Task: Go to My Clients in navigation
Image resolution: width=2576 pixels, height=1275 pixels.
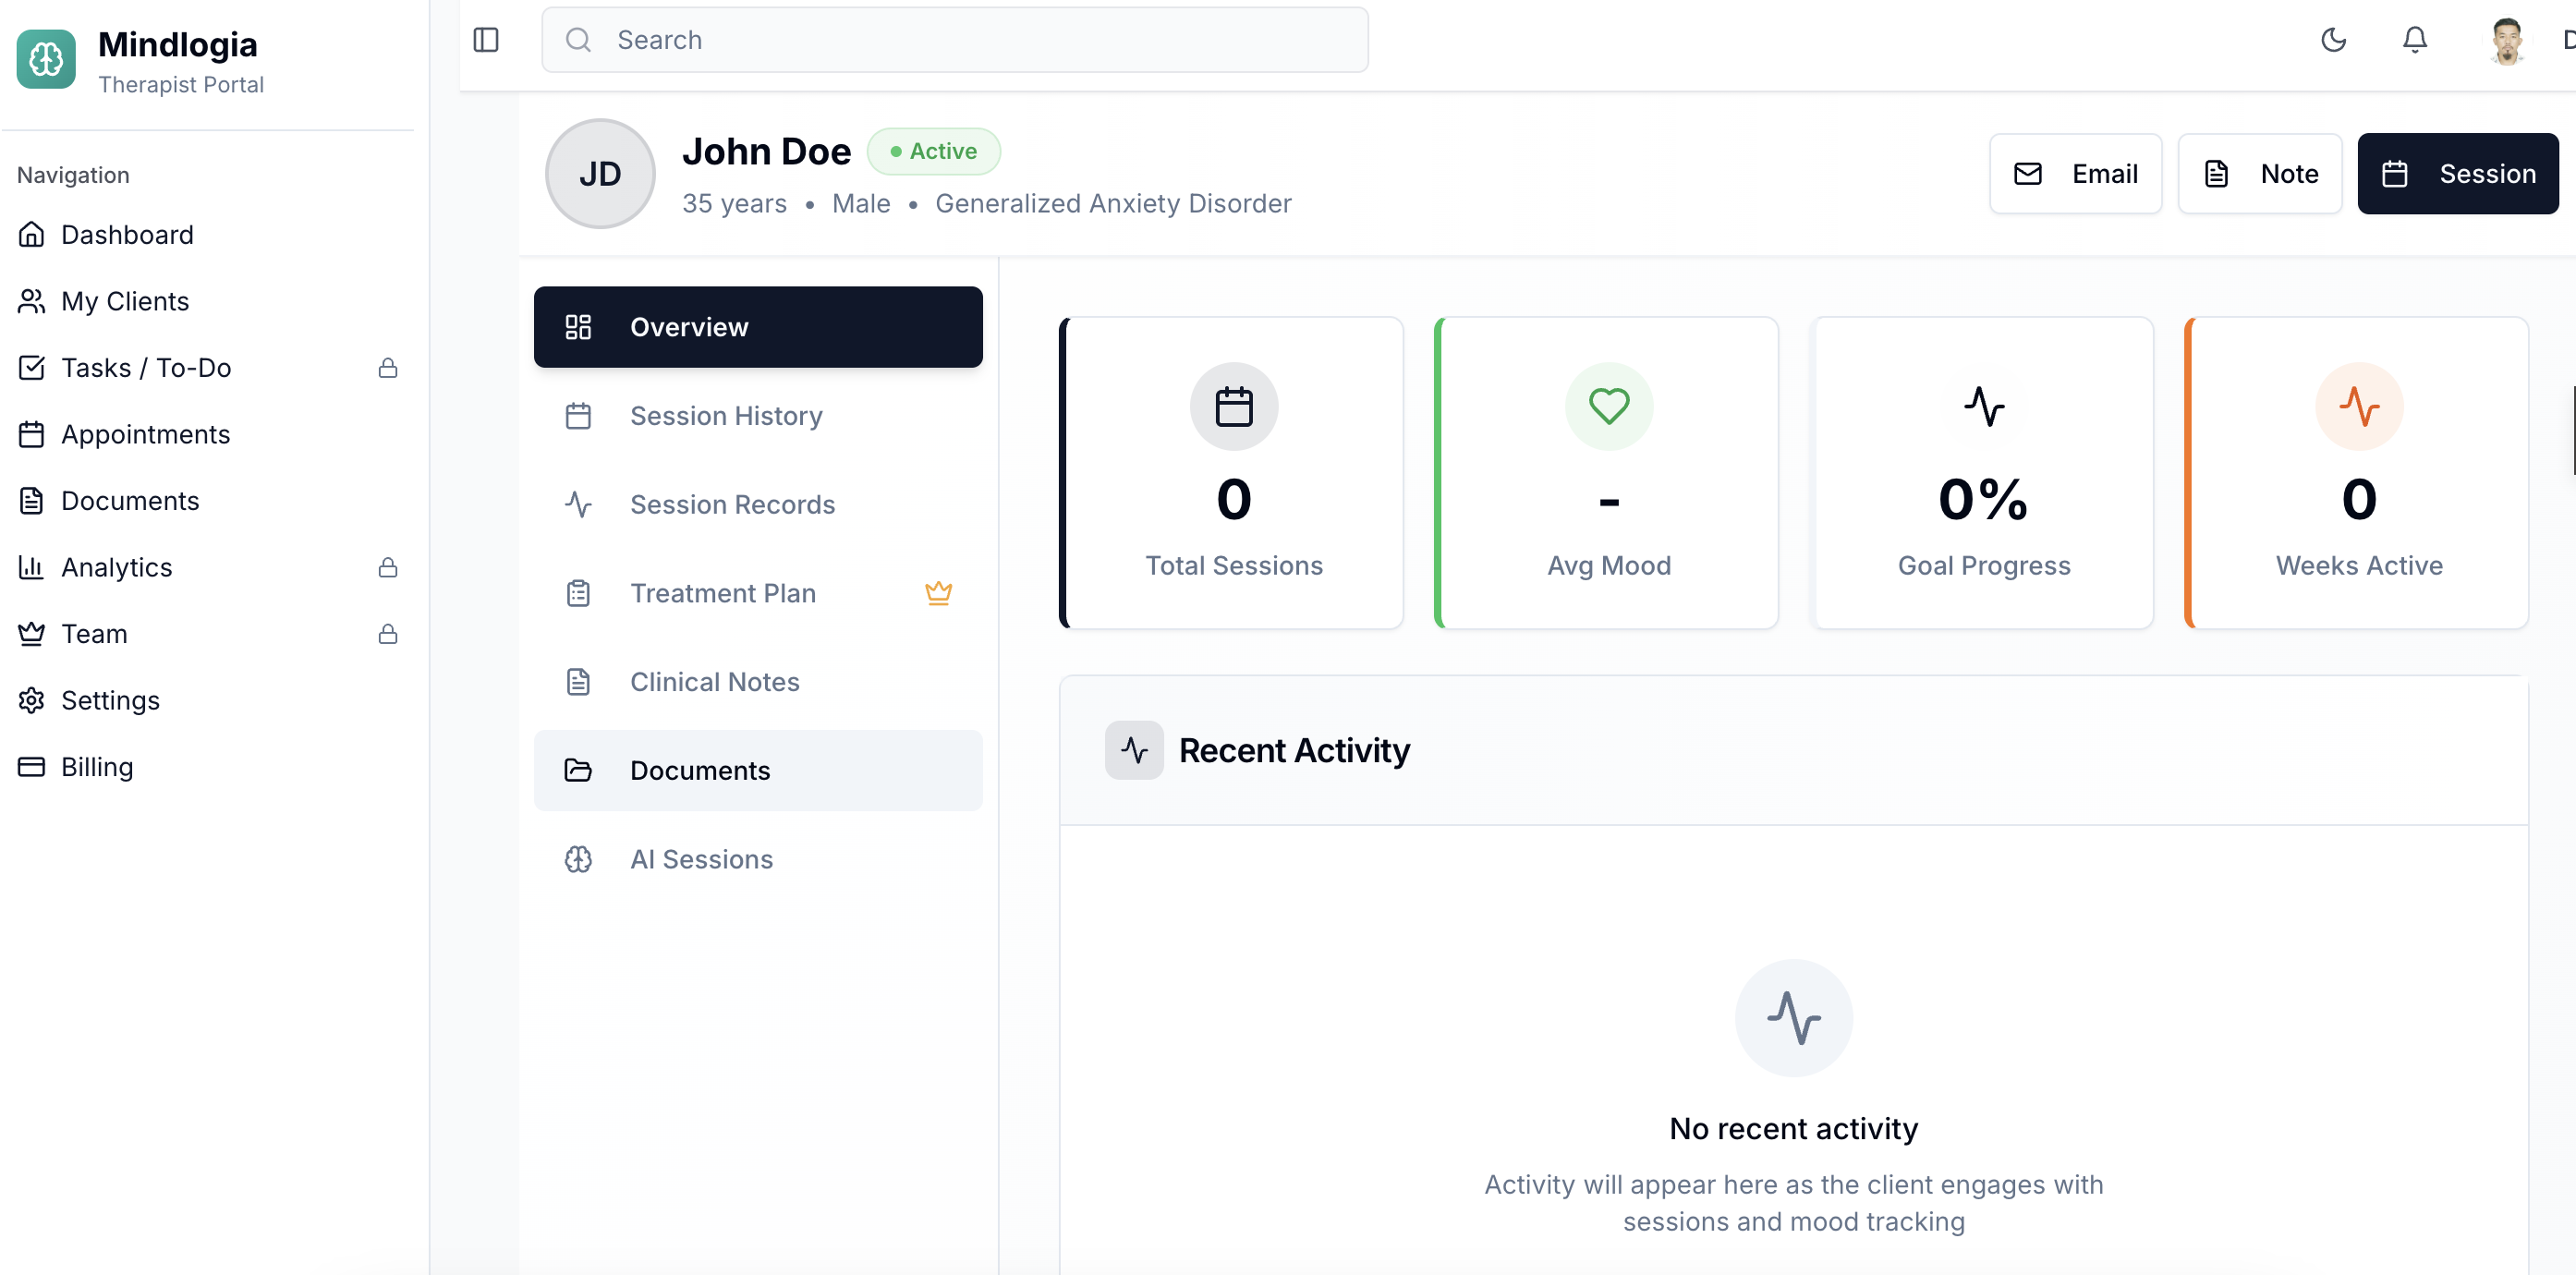Action: (125, 301)
